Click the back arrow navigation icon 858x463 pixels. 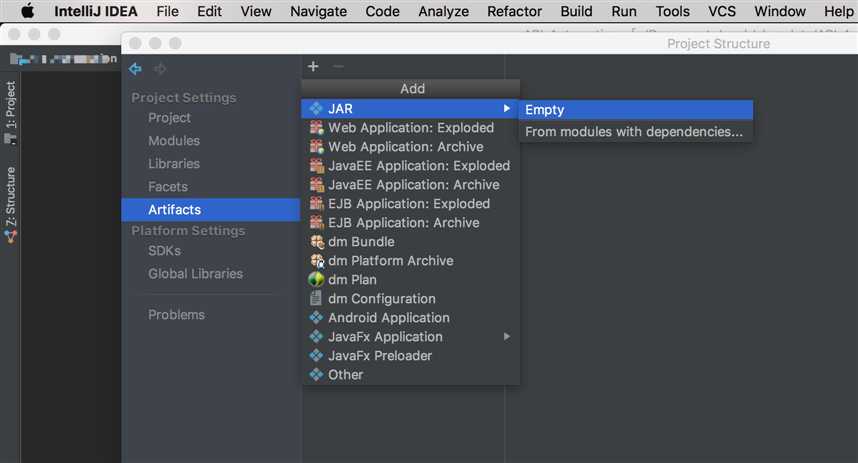tap(135, 69)
